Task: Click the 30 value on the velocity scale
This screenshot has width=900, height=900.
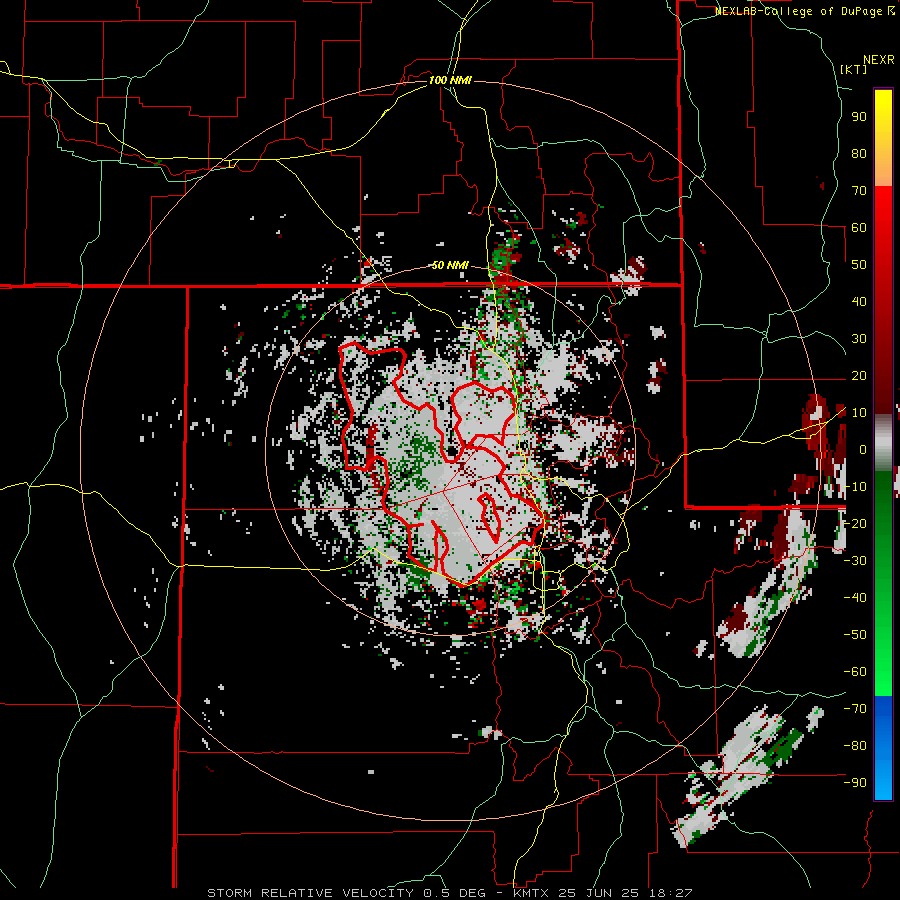Action: (859, 339)
